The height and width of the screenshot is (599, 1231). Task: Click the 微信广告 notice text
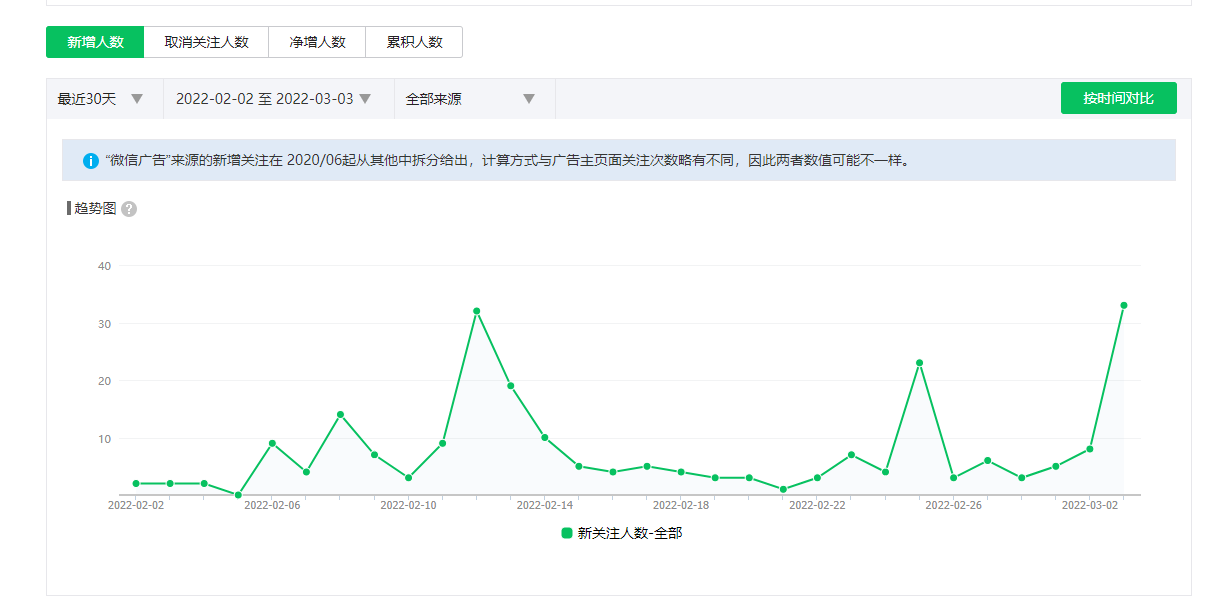pyautogui.click(x=508, y=160)
